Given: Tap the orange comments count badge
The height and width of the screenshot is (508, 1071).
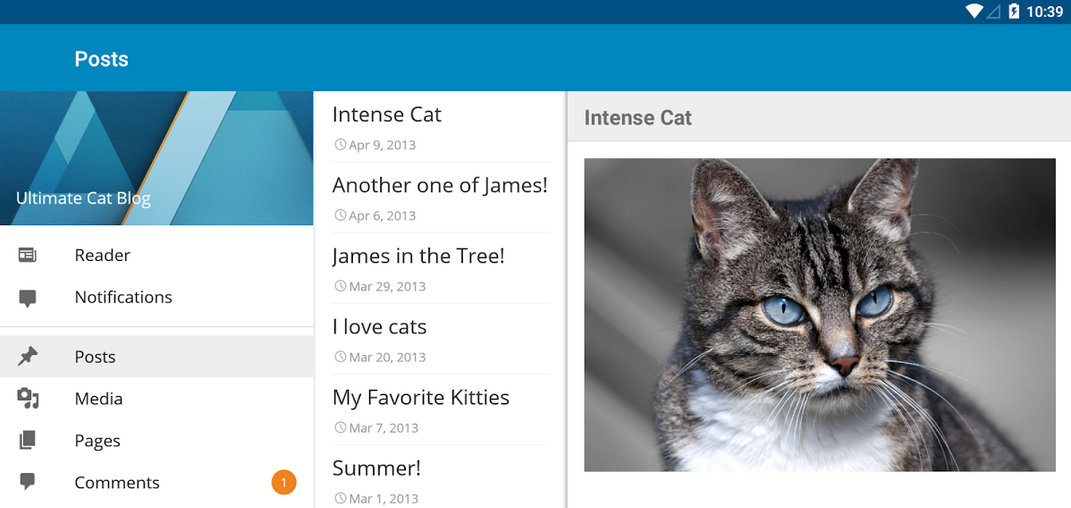Looking at the screenshot, I should (283, 483).
